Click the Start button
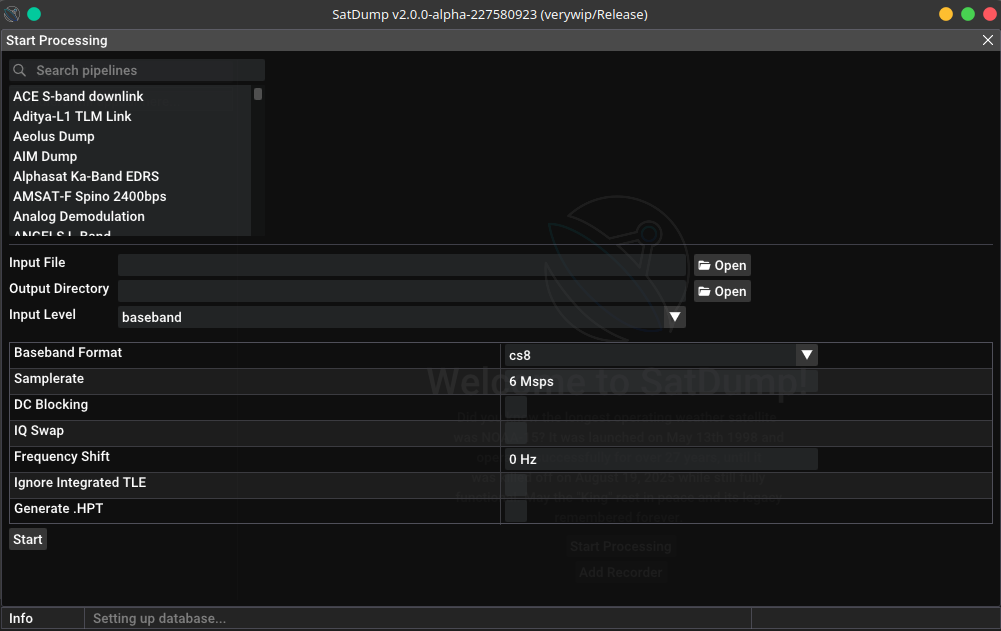The height and width of the screenshot is (631, 1001). [x=28, y=540]
